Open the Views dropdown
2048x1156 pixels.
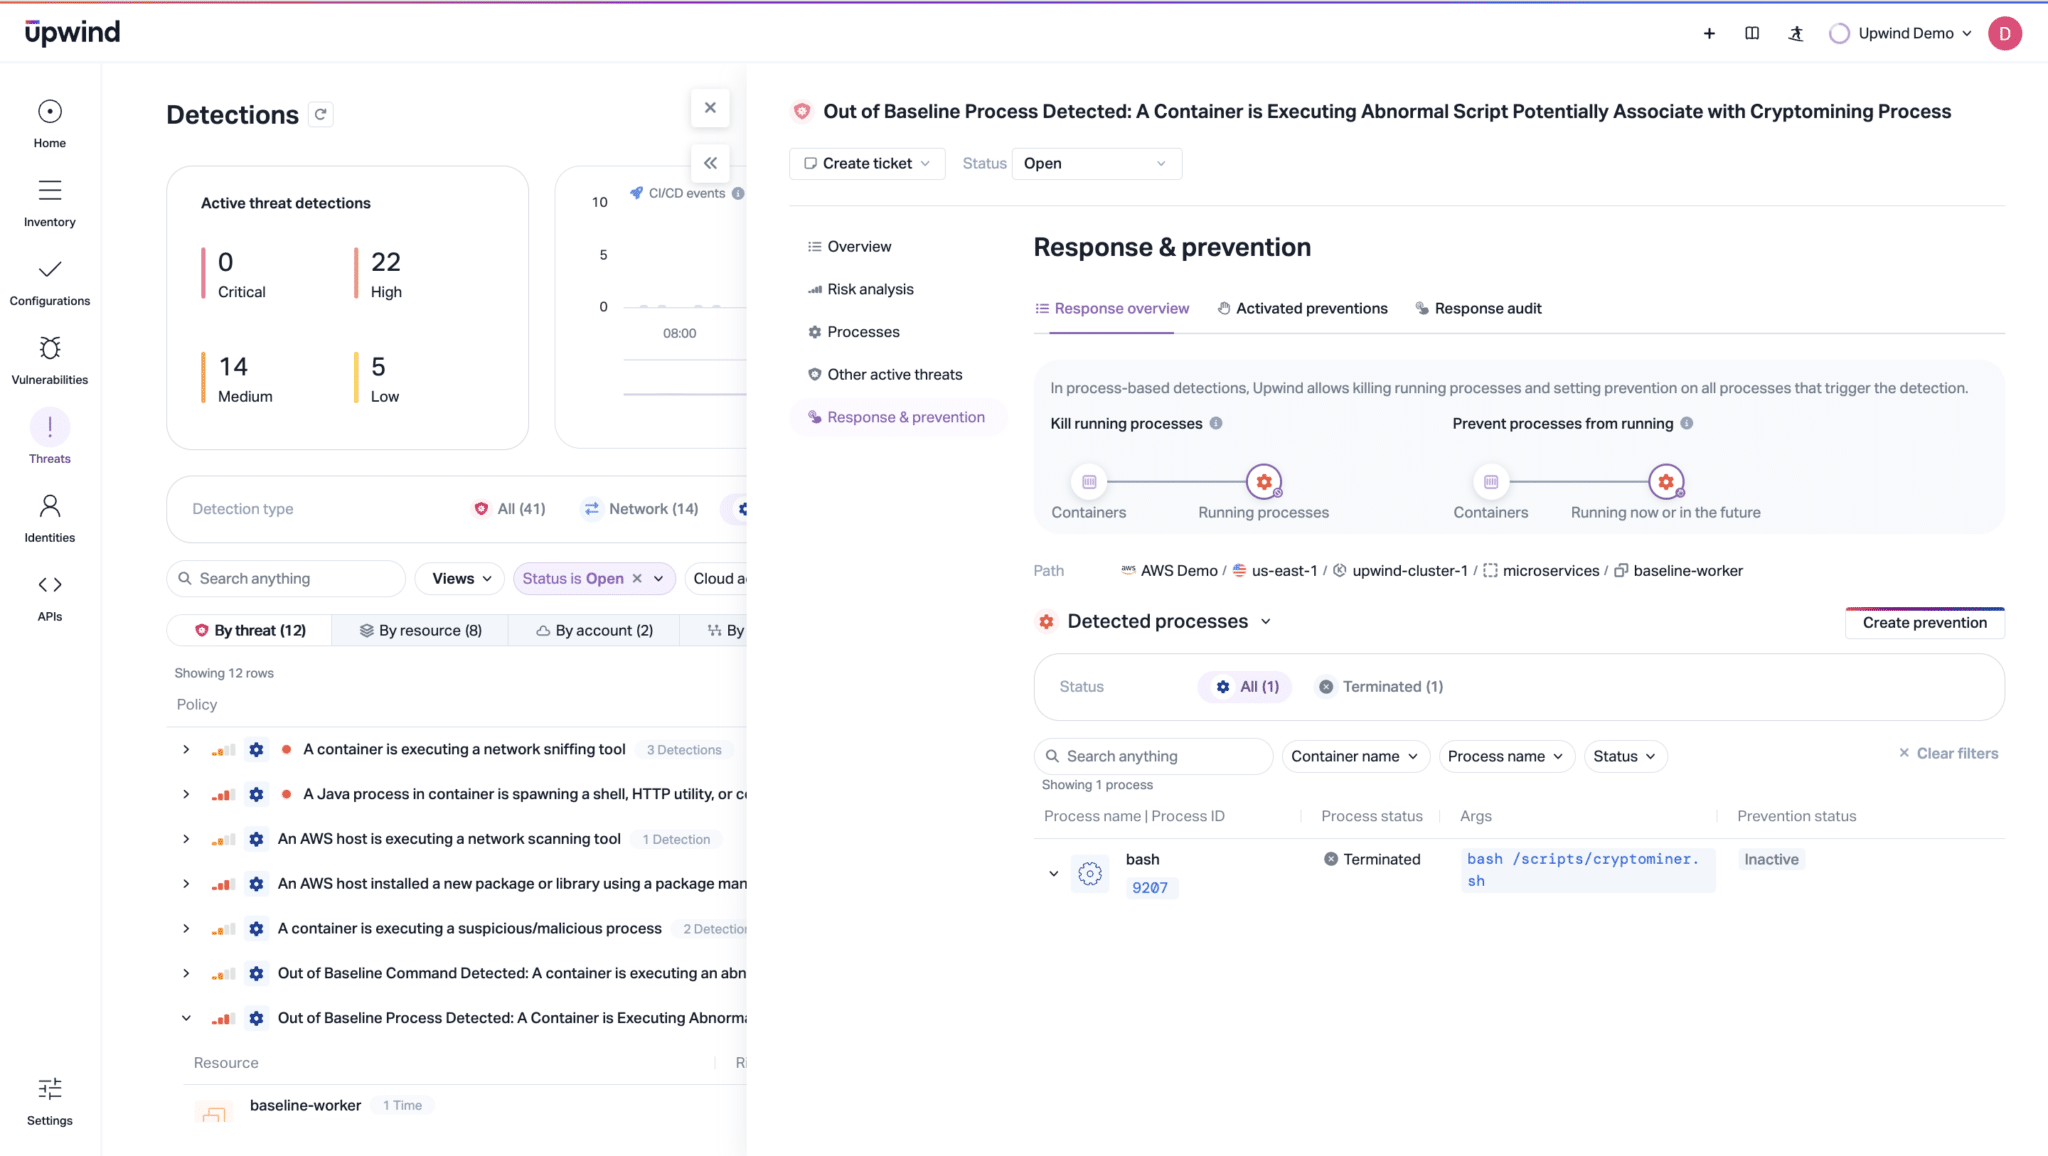pyautogui.click(x=458, y=578)
